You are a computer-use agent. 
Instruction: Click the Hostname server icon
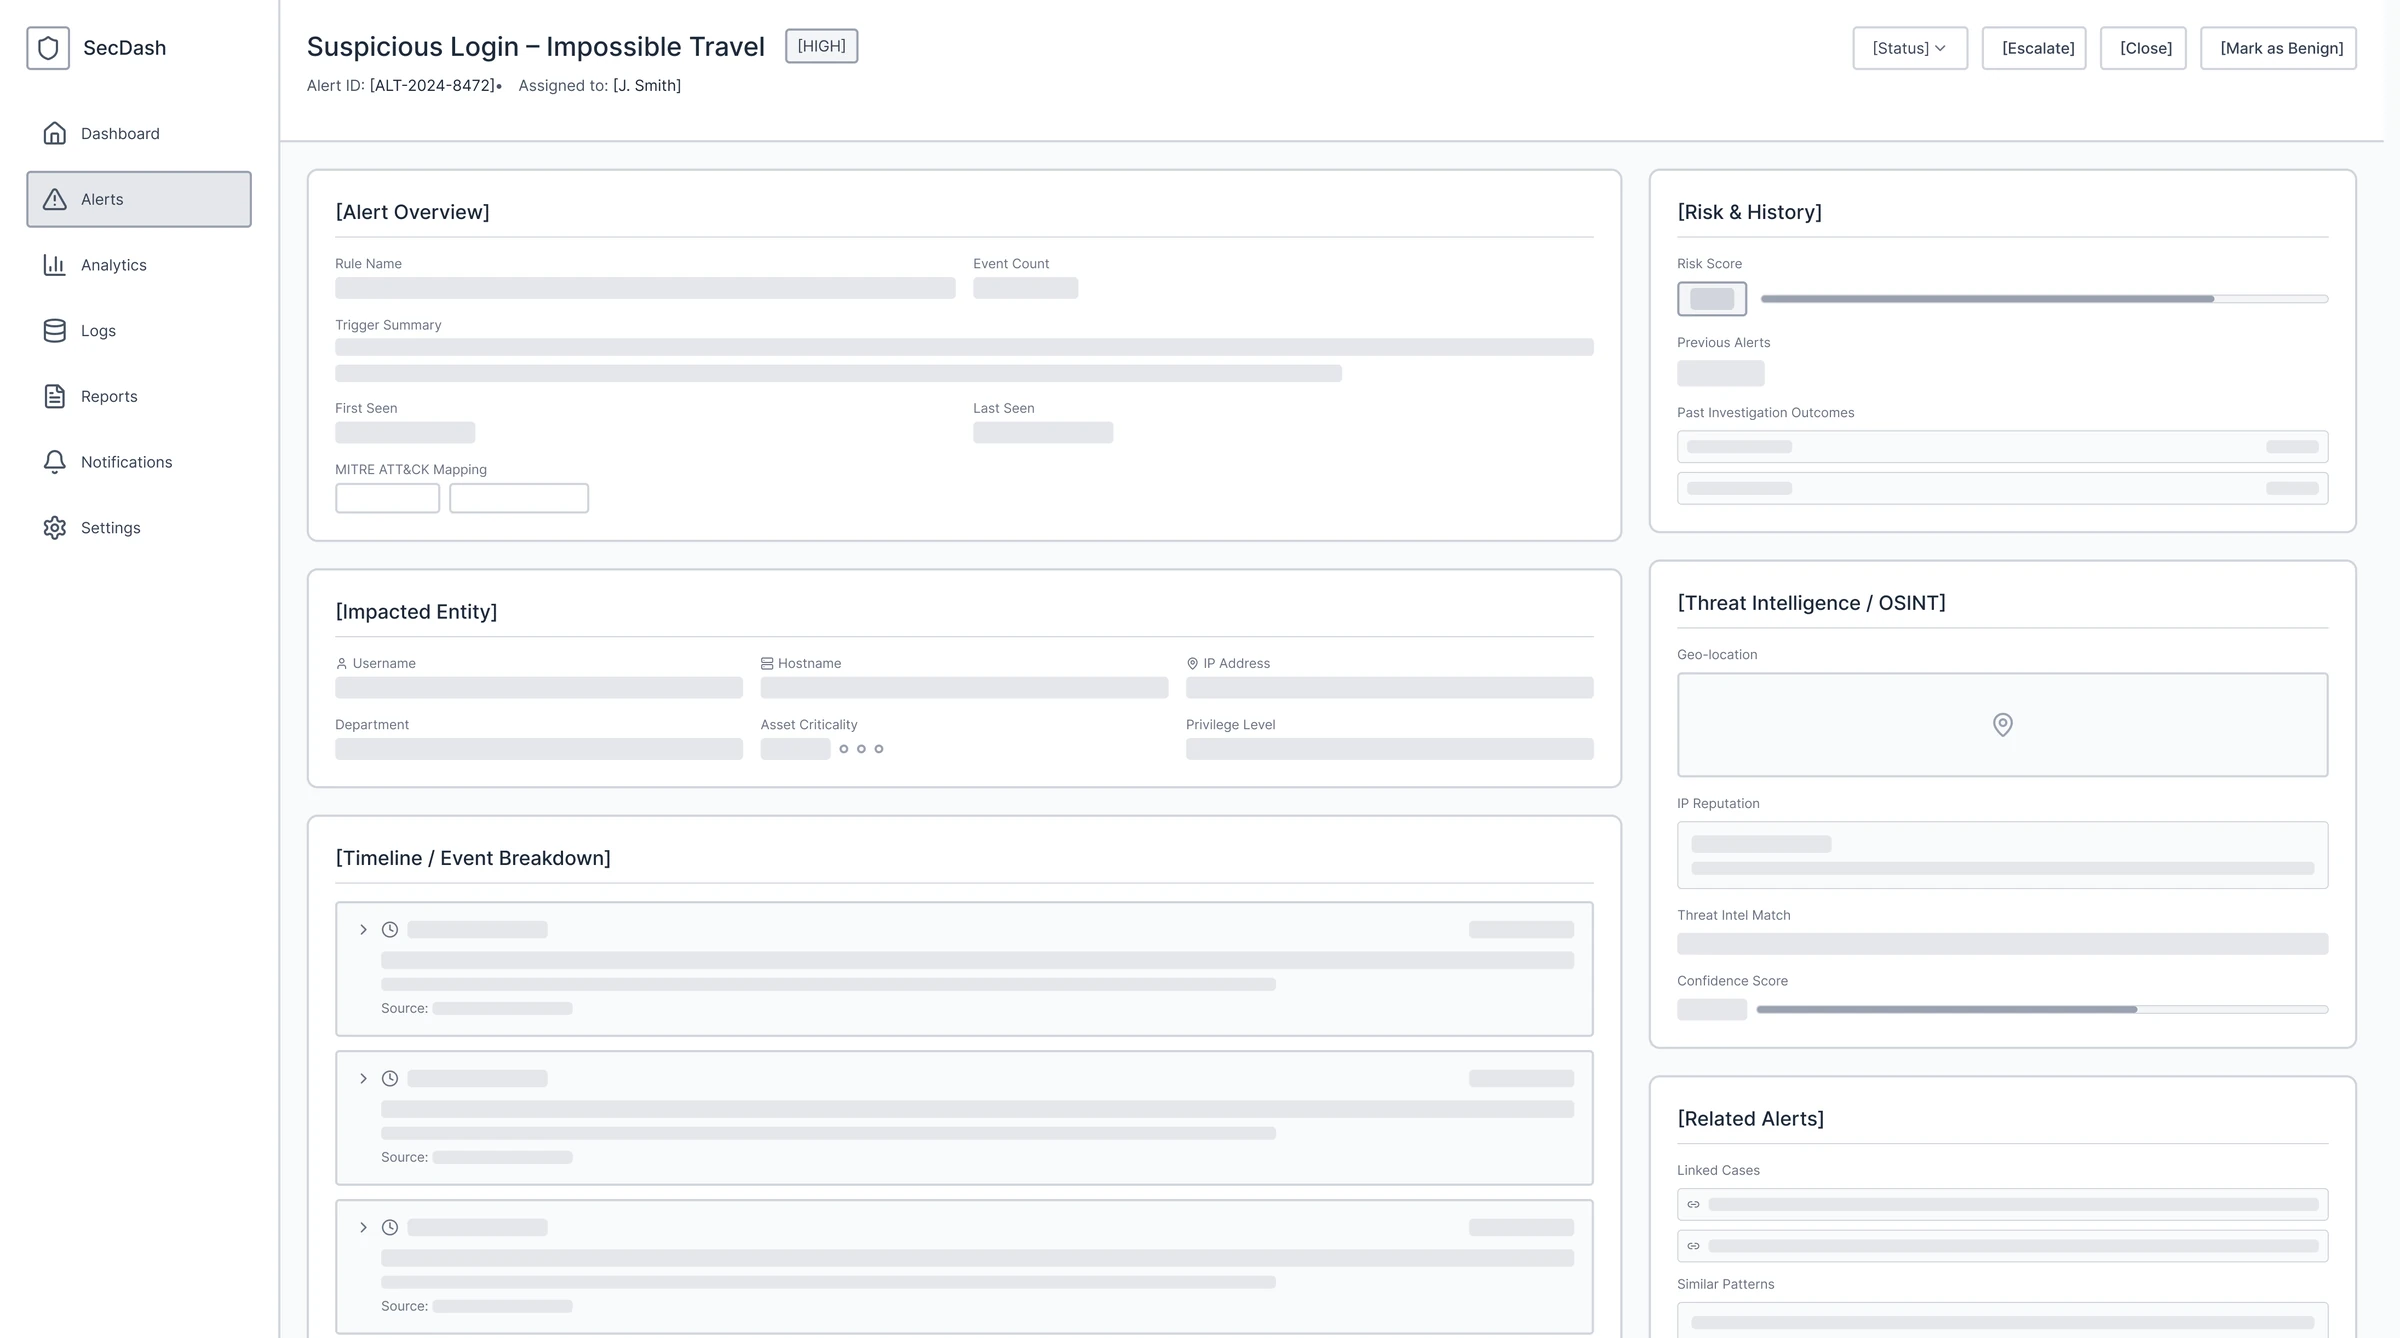767,663
